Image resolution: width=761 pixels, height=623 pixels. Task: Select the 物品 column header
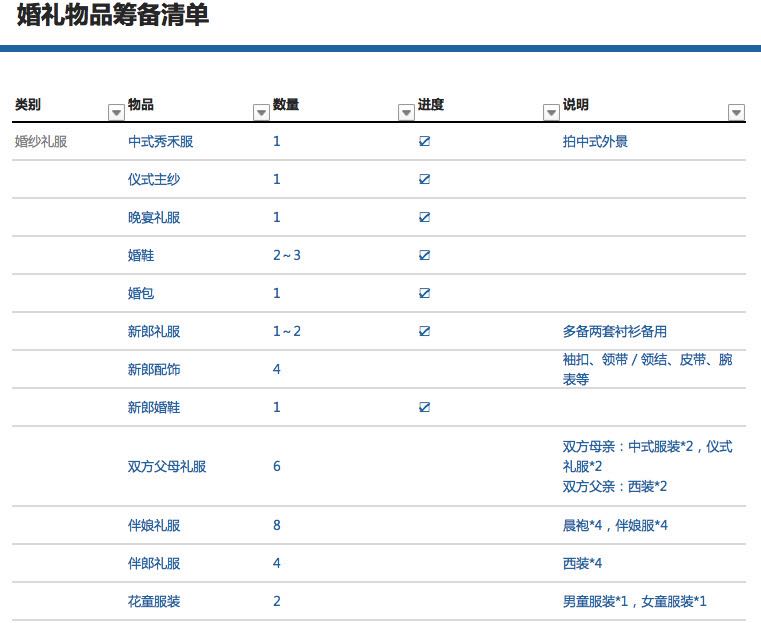141,104
